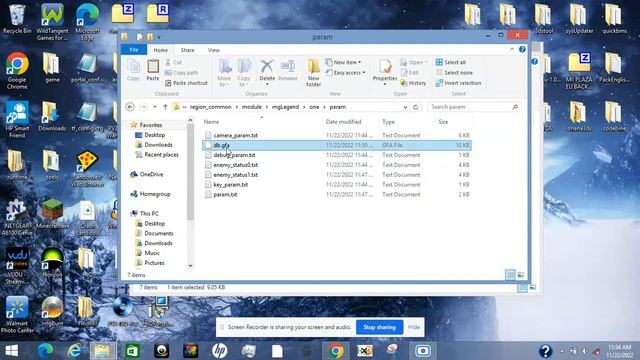Open the Google Chrome desktop shortcut
This screenshot has height=360, width=640.
(x=17, y=71)
